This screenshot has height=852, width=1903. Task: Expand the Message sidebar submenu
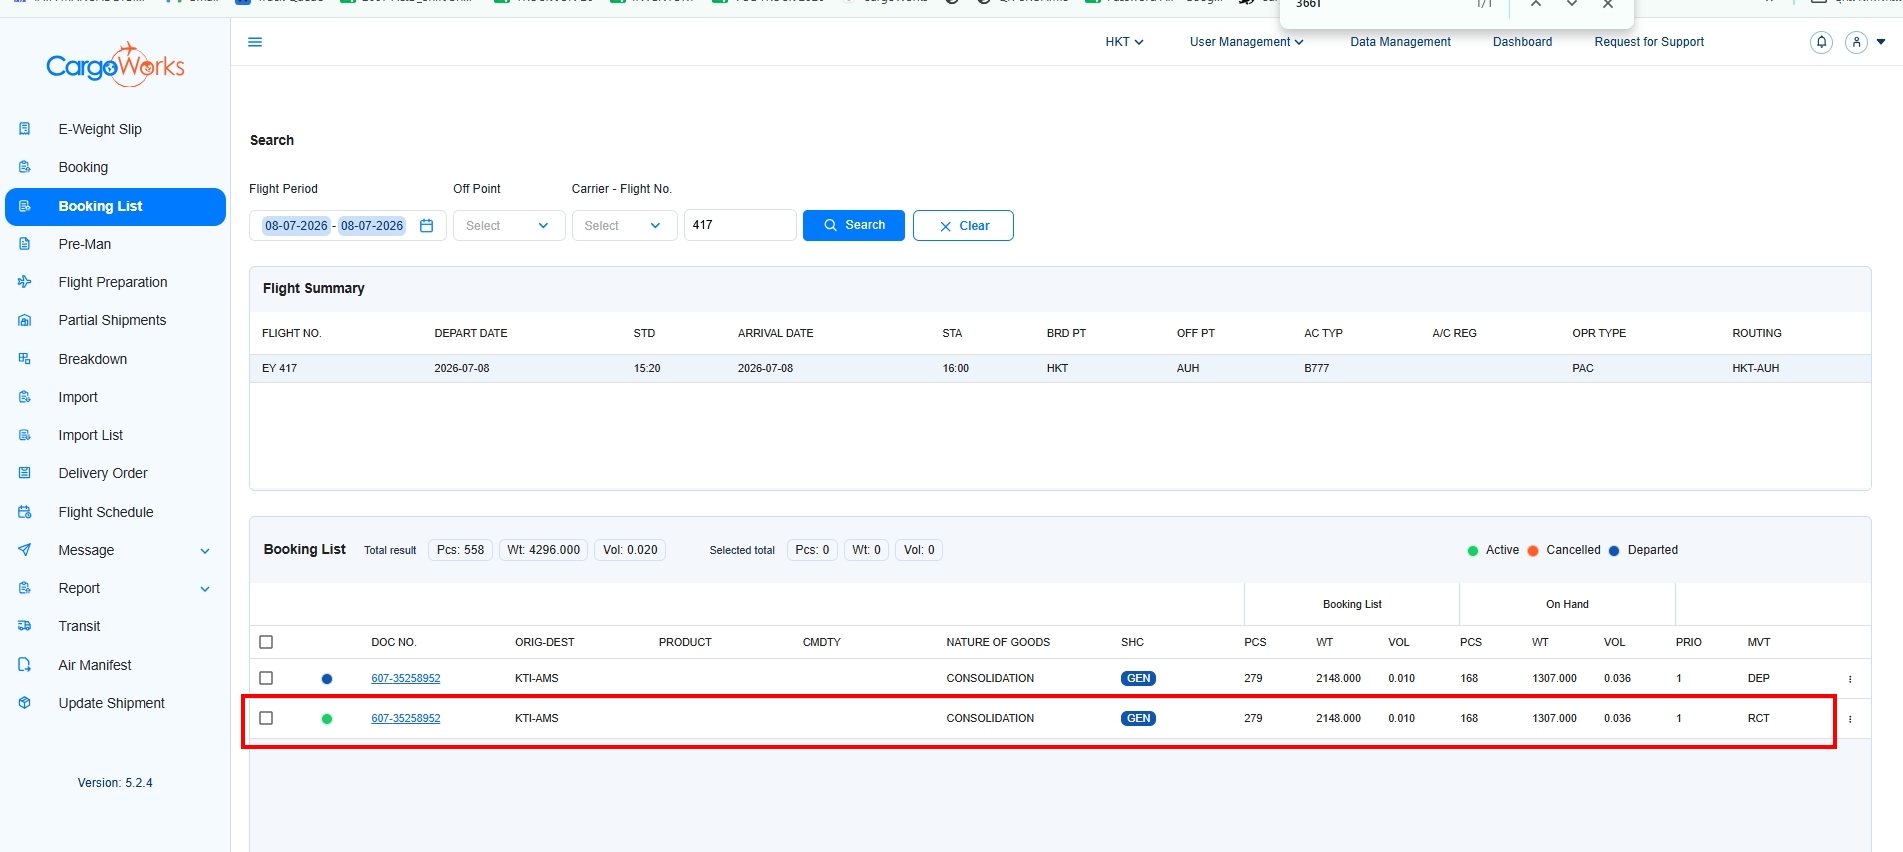coord(205,551)
